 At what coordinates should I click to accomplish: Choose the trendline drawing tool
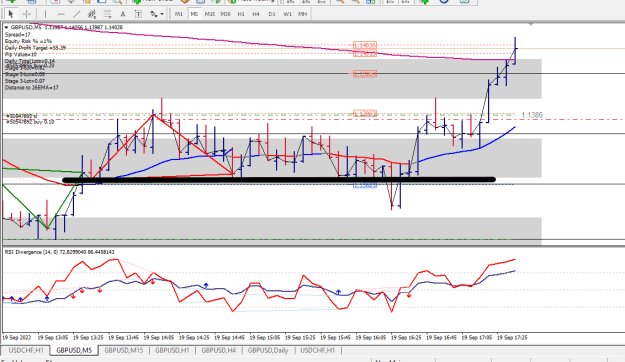point(76,14)
